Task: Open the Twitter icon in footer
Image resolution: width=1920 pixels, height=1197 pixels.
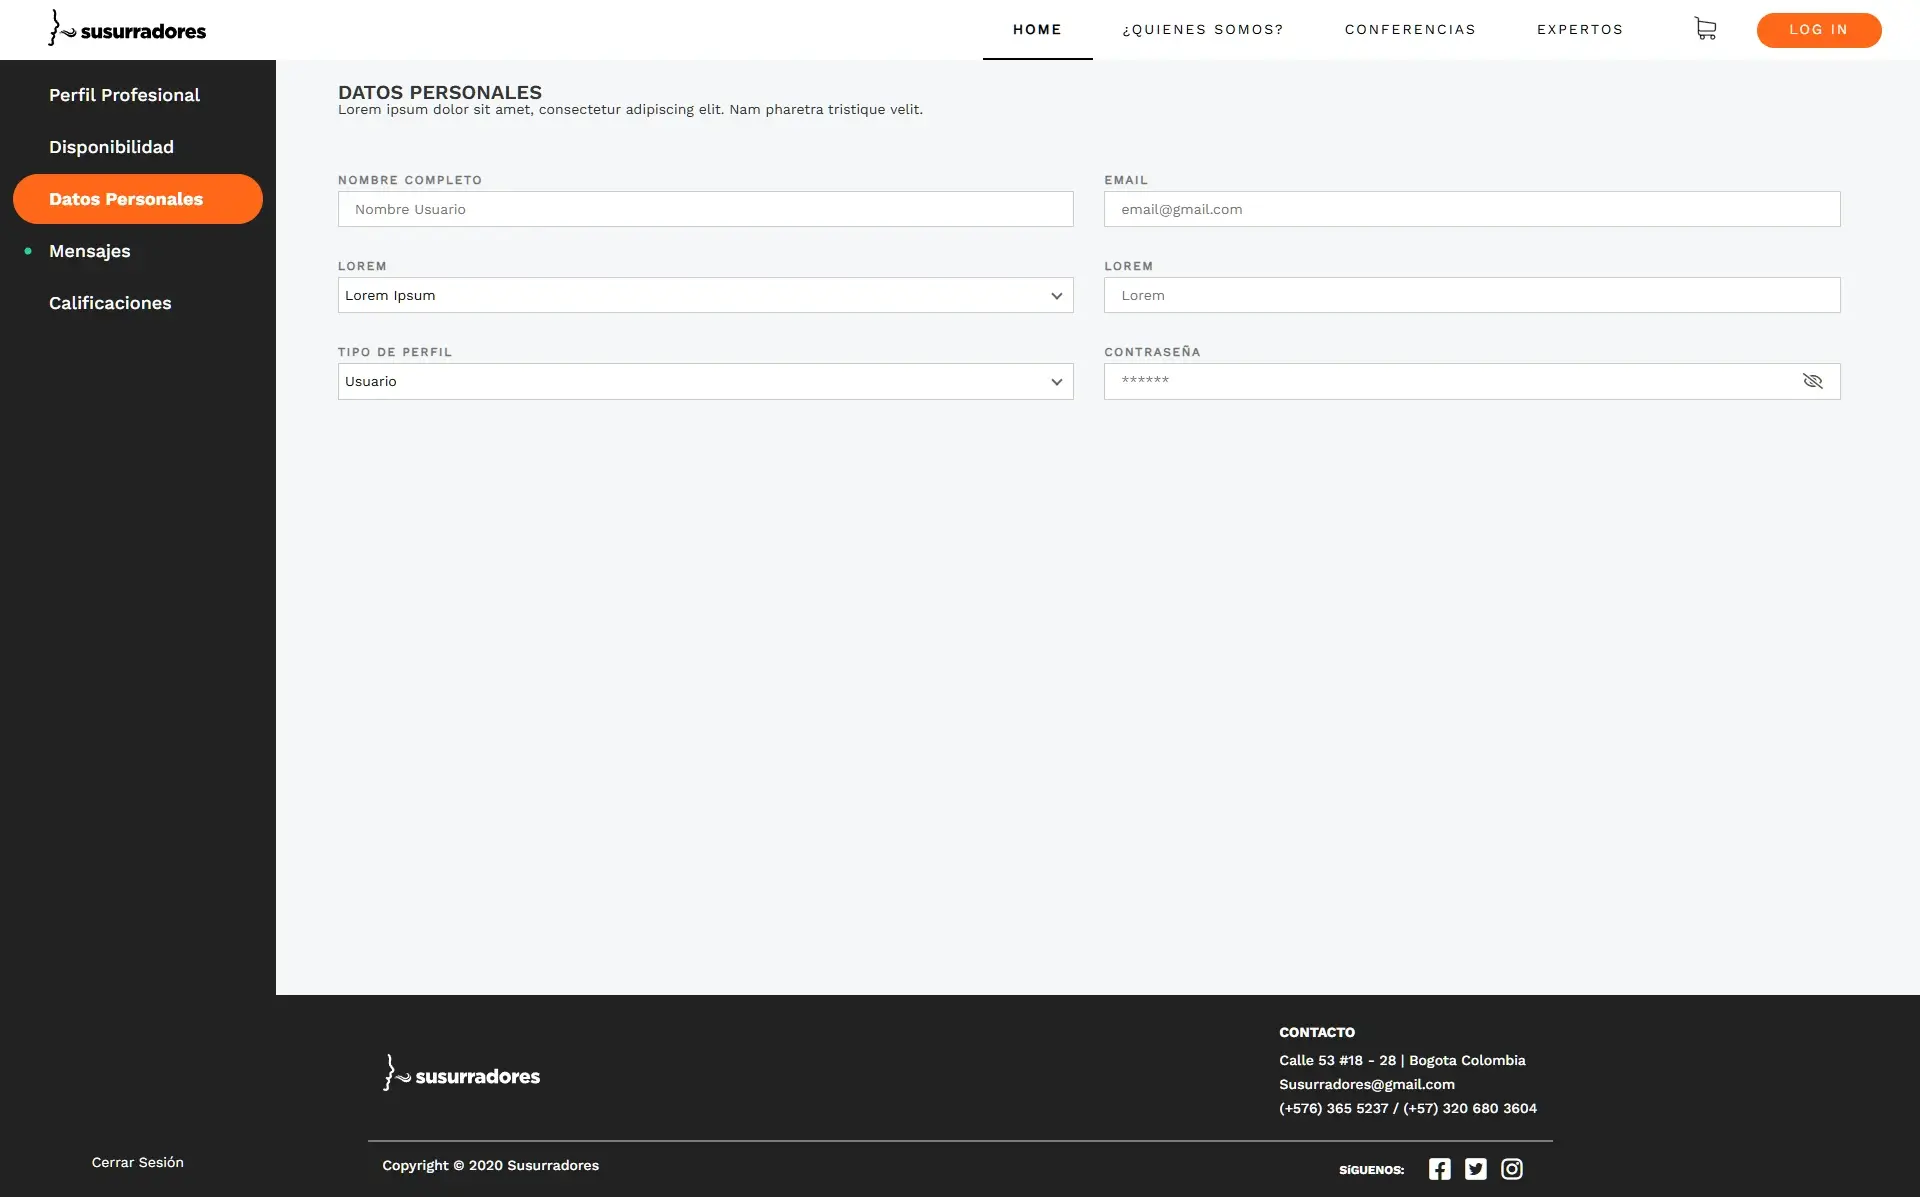Action: pyautogui.click(x=1476, y=1169)
